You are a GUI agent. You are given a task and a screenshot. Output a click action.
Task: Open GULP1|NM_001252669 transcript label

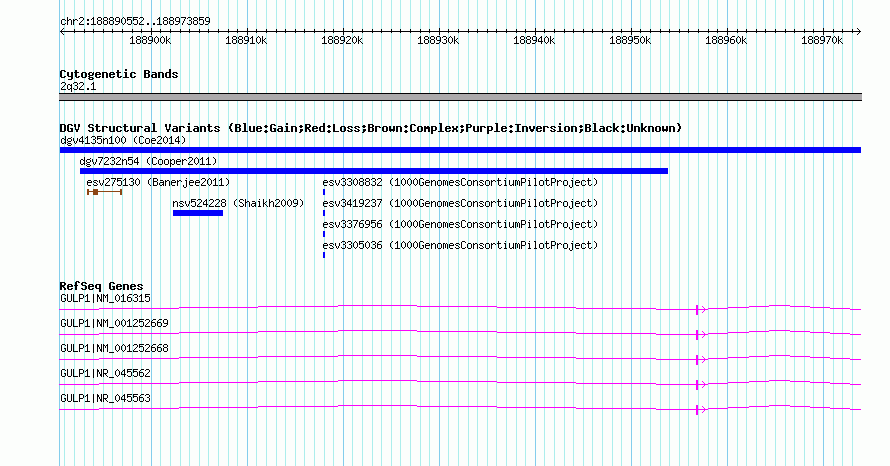click(115, 324)
